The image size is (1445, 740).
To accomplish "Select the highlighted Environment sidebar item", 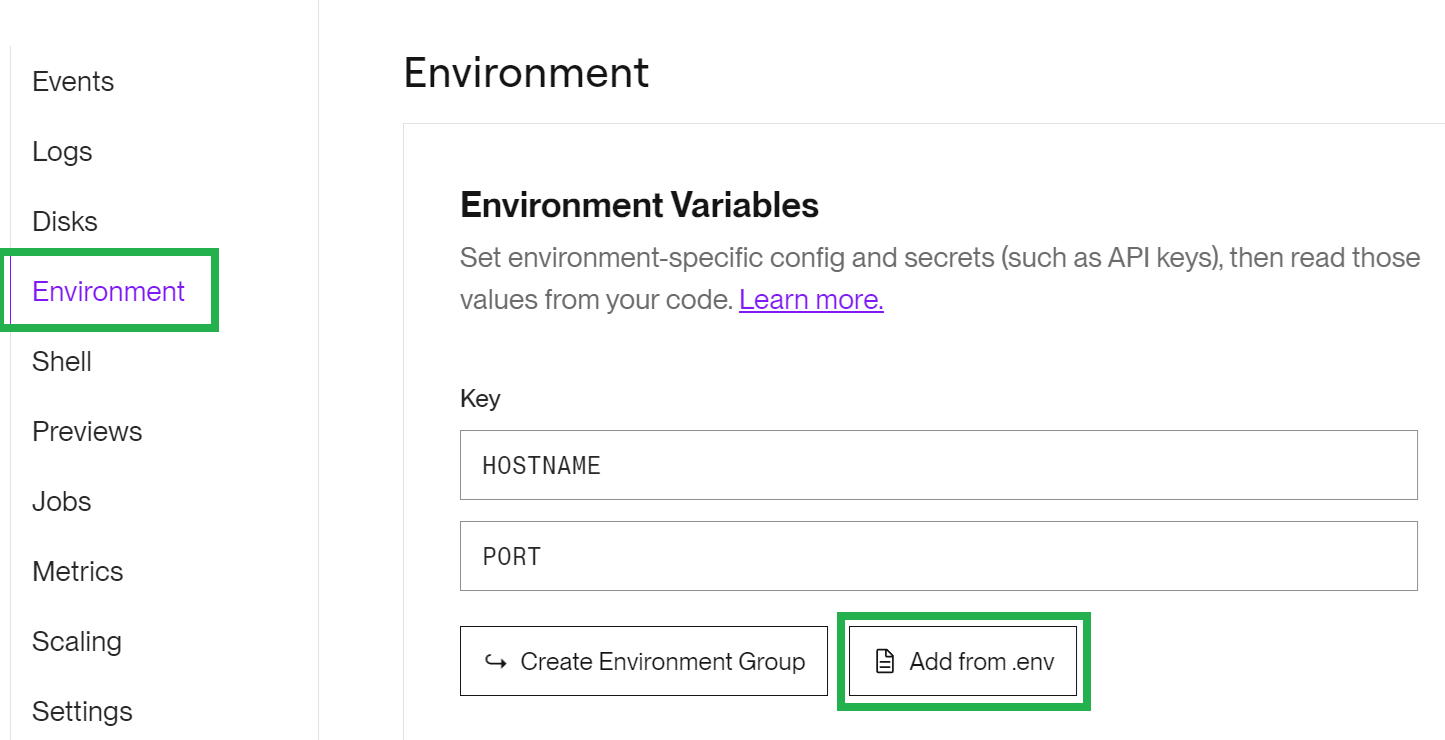I will [x=108, y=291].
